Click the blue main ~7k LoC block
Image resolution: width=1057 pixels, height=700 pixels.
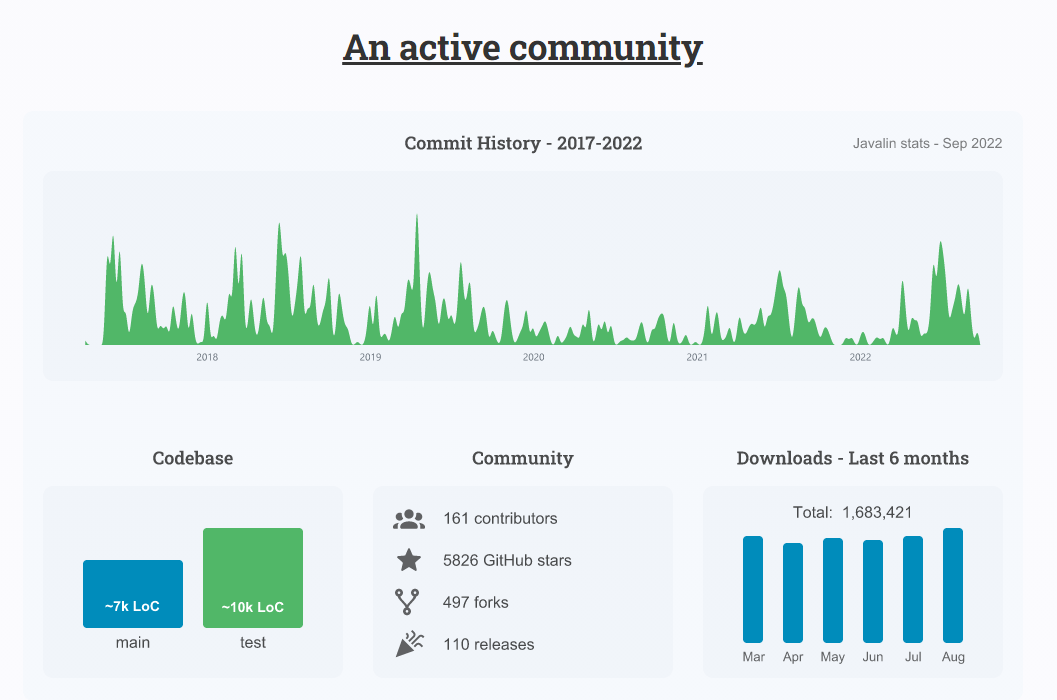[133, 594]
